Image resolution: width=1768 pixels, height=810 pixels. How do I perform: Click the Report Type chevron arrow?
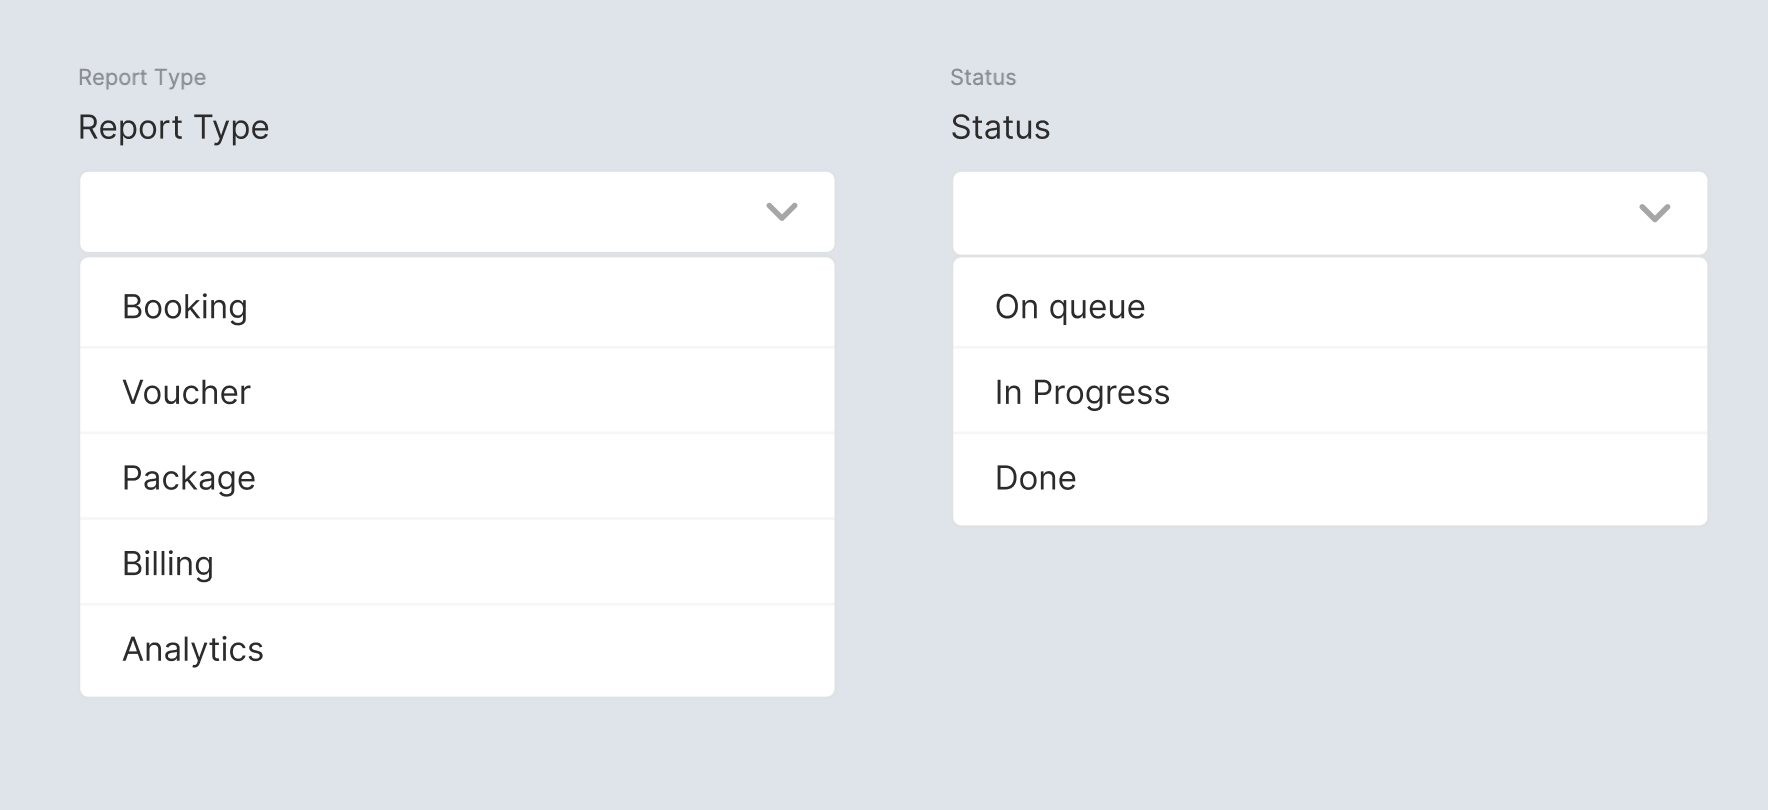[x=781, y=212]
